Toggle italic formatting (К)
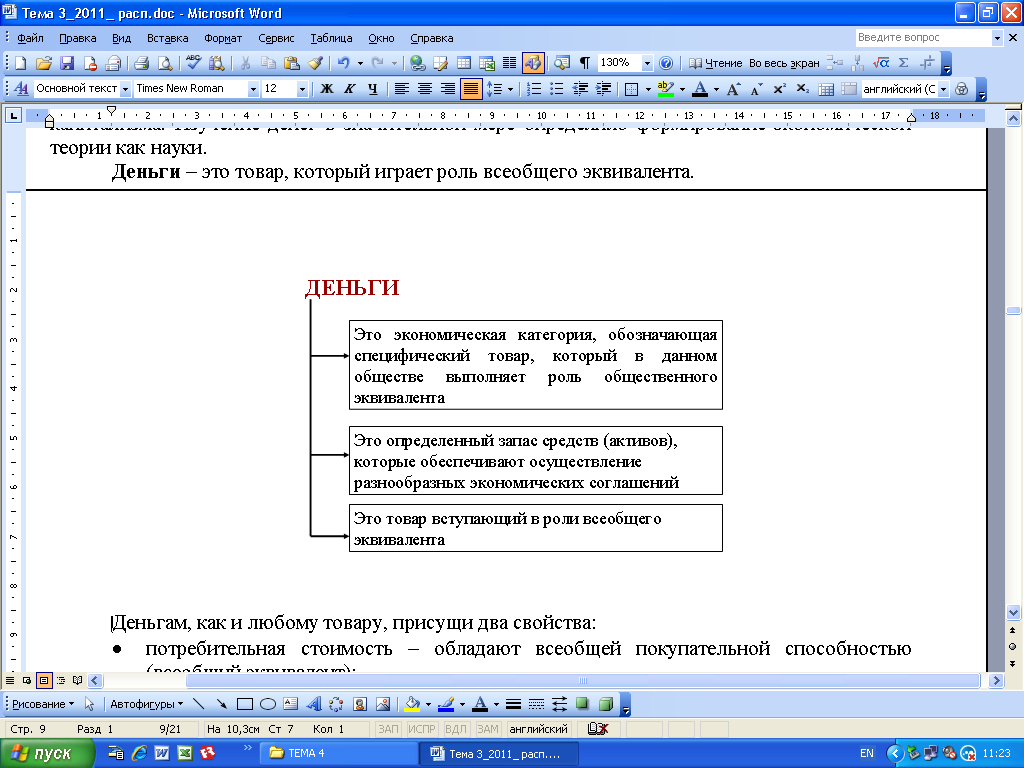Viewport: 1024px width, 768px height. pos(349,89)
